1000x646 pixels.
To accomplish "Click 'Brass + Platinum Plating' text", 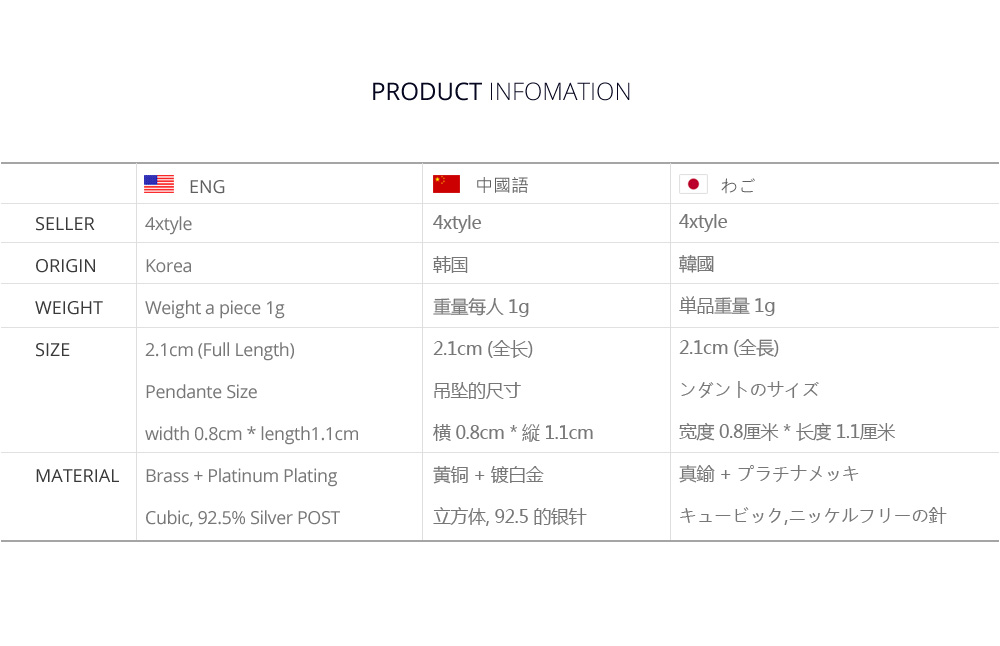I will pos(241,476).
